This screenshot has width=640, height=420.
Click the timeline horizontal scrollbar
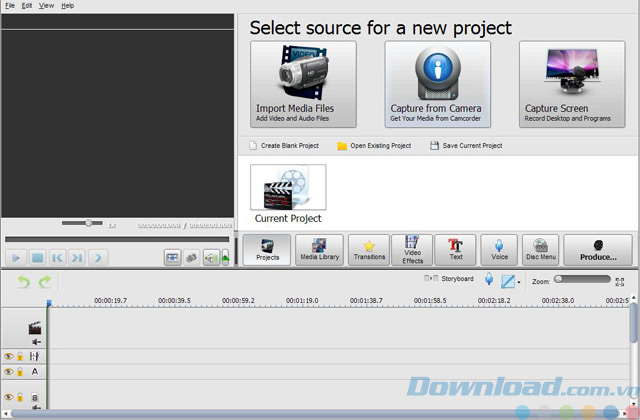pos(316,414)
